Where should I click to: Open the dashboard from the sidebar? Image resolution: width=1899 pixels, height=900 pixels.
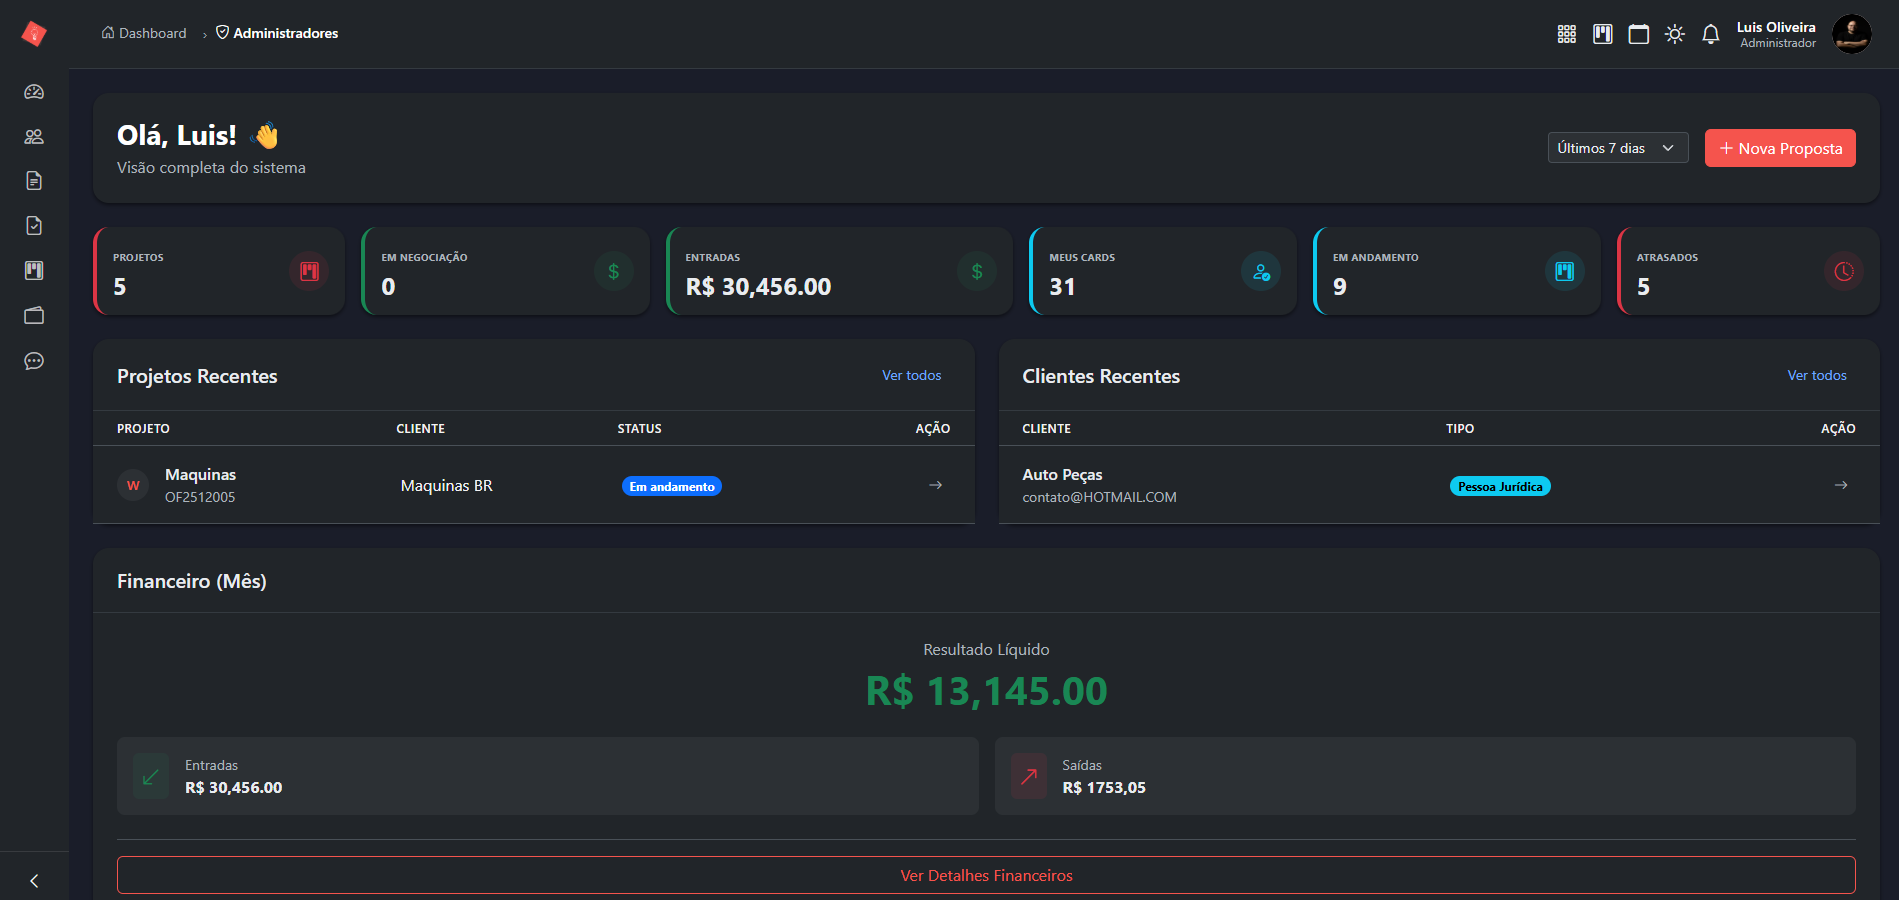point(34,91)
